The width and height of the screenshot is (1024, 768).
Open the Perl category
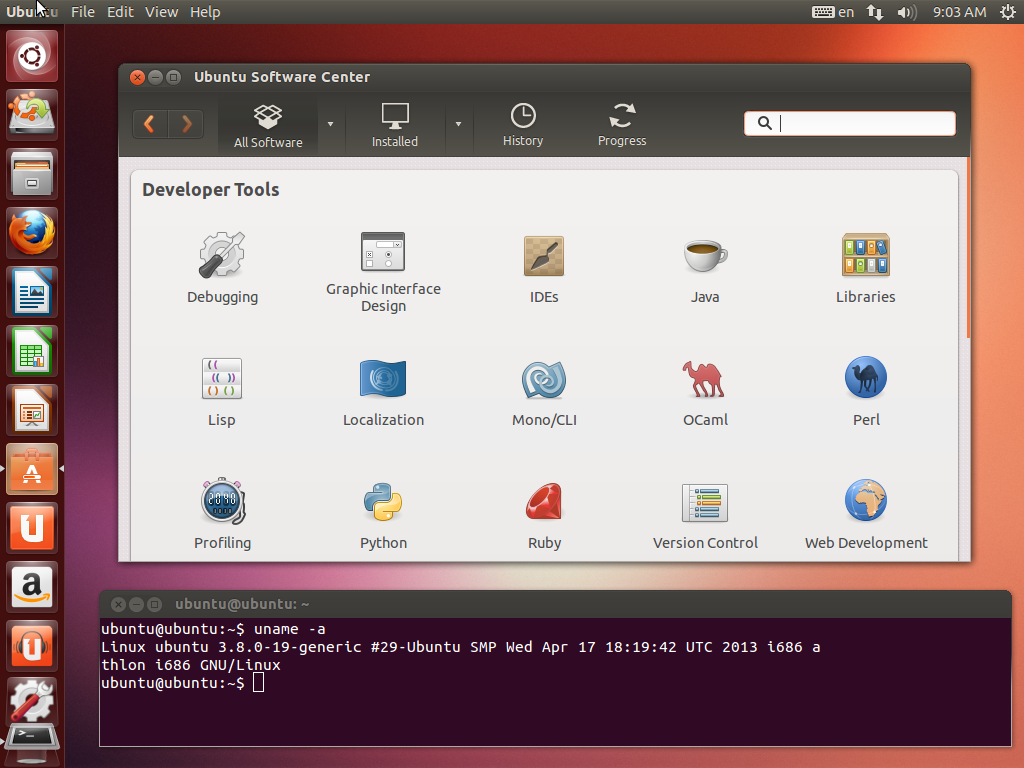[865, 391]
